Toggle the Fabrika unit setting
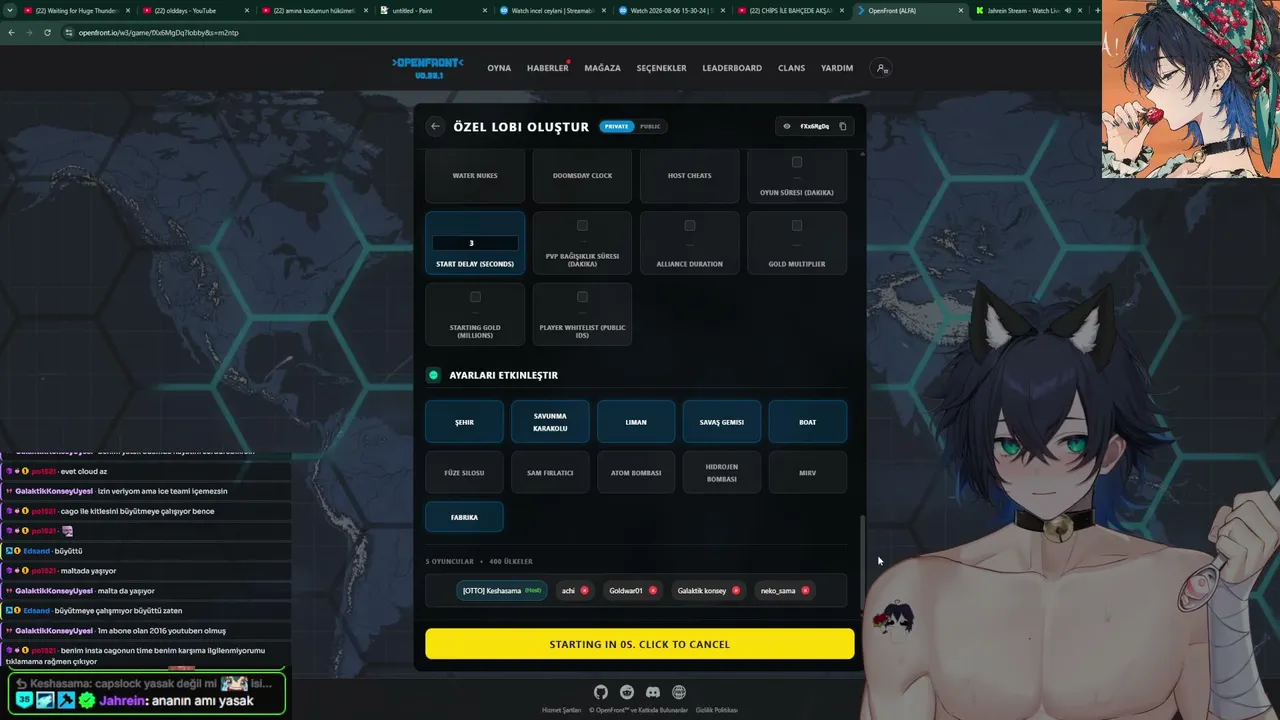The image size is (1280, 720). [465, 517]
